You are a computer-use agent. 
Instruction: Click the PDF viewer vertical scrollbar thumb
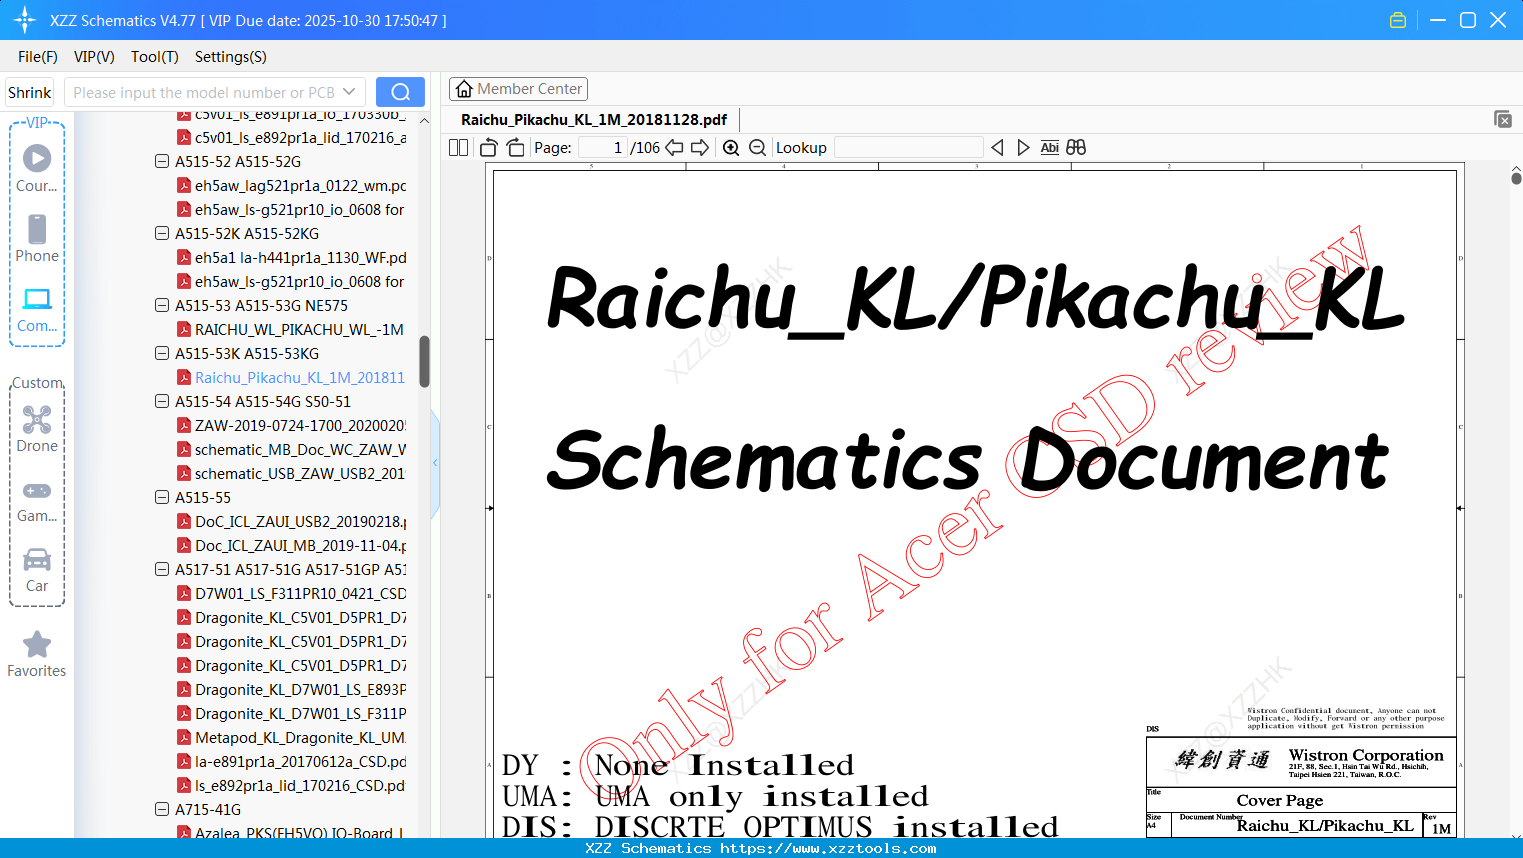1516,178
